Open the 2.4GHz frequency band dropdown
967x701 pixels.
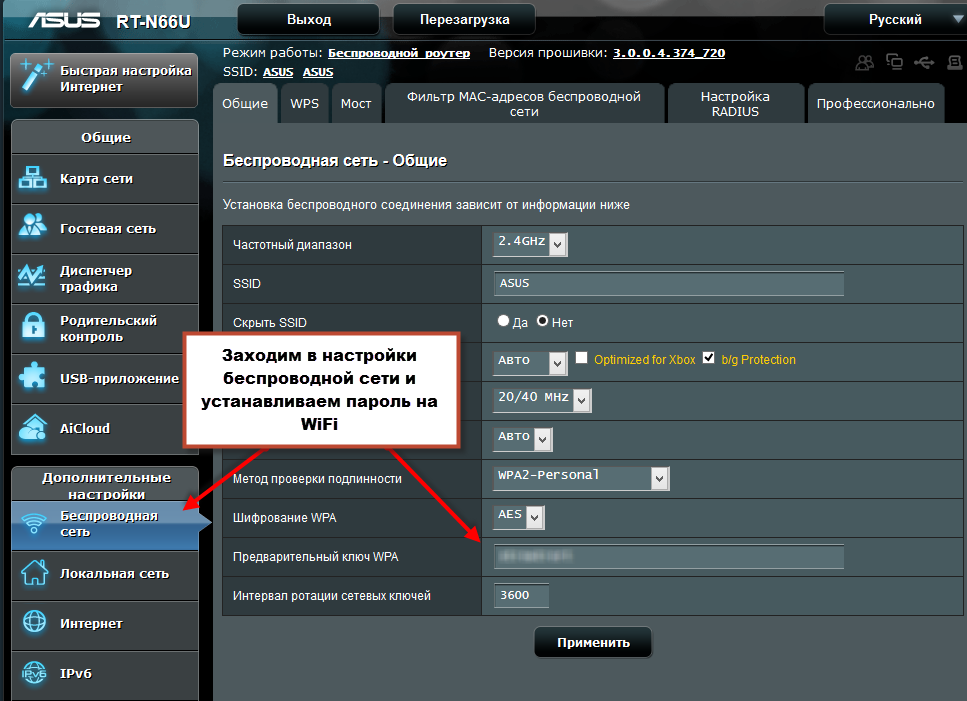click(530, 244)
